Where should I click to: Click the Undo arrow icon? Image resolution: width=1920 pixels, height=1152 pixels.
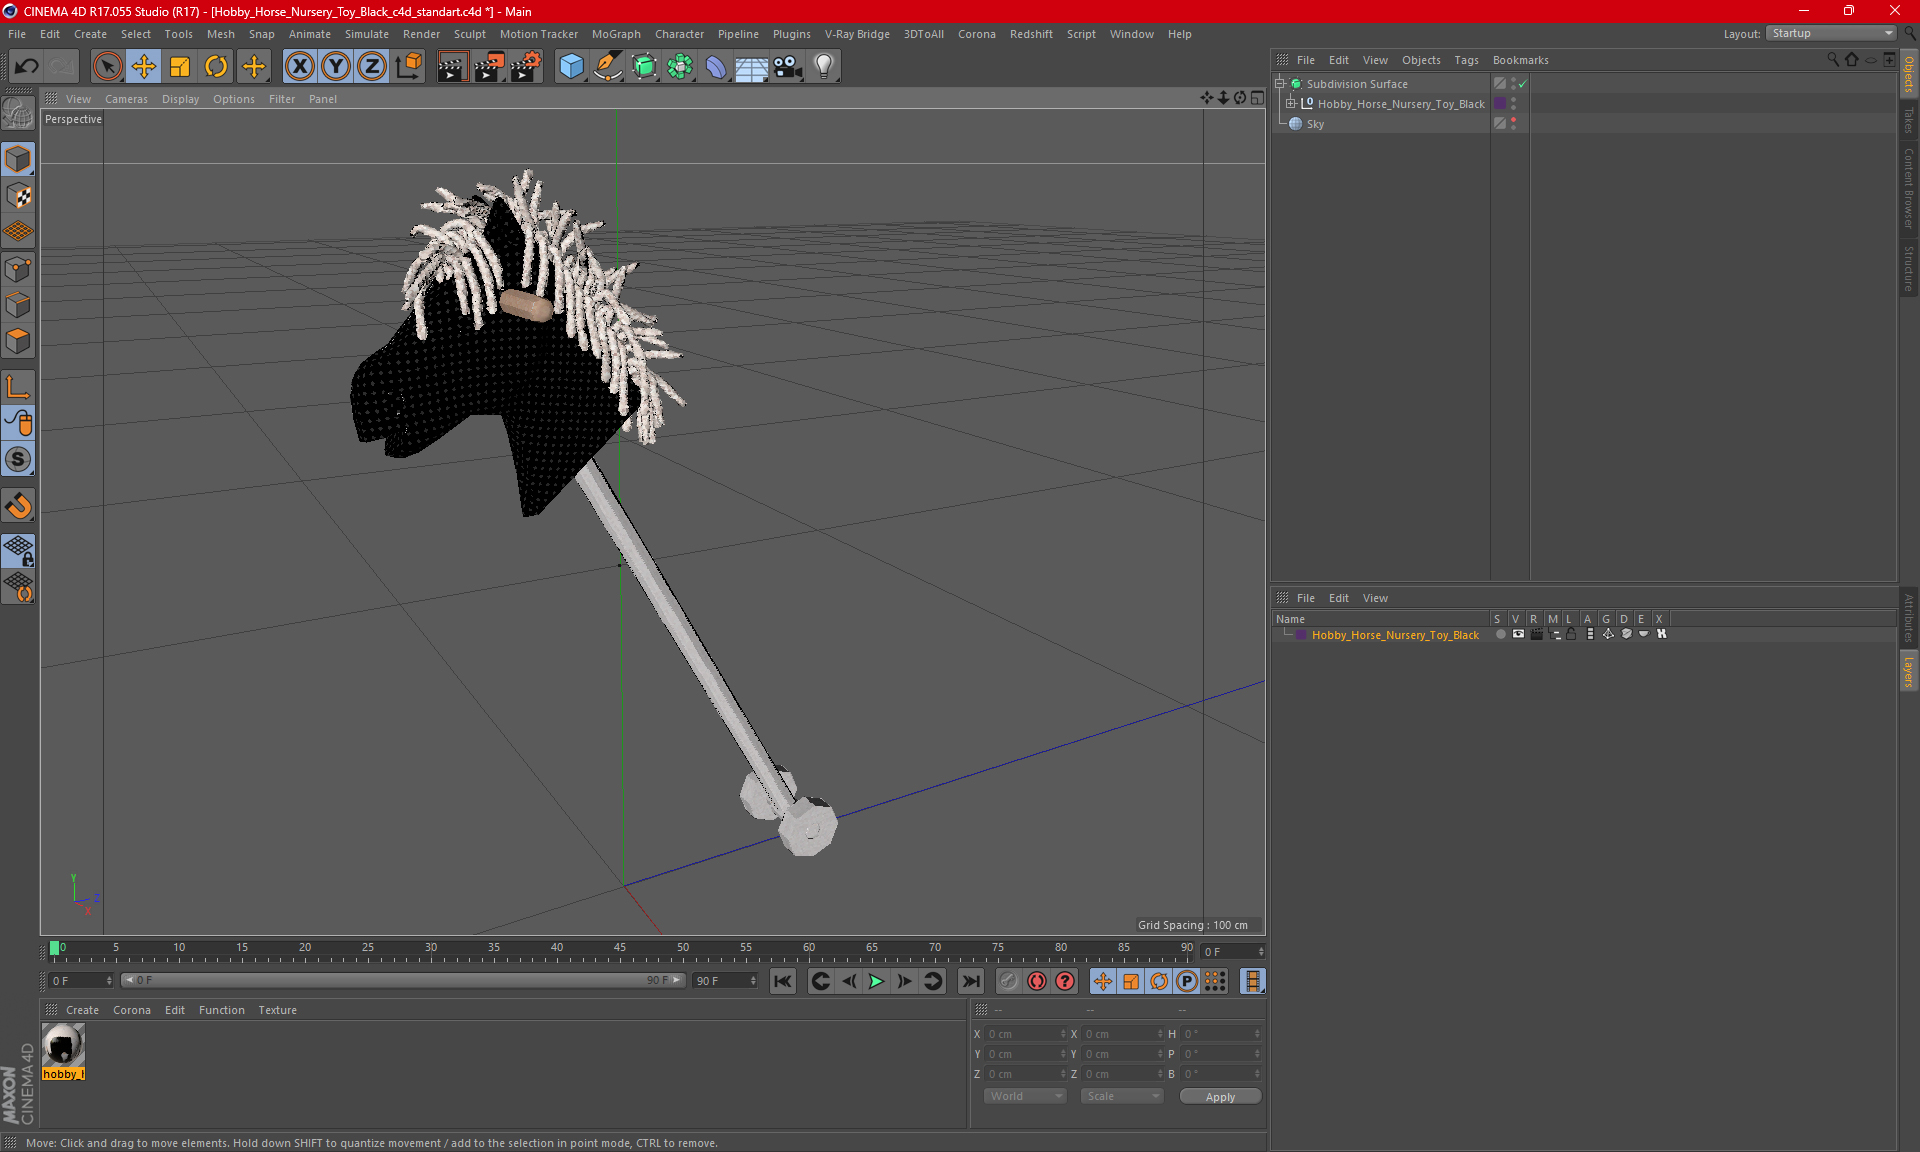pyautogui.click(x=27, y=66)
